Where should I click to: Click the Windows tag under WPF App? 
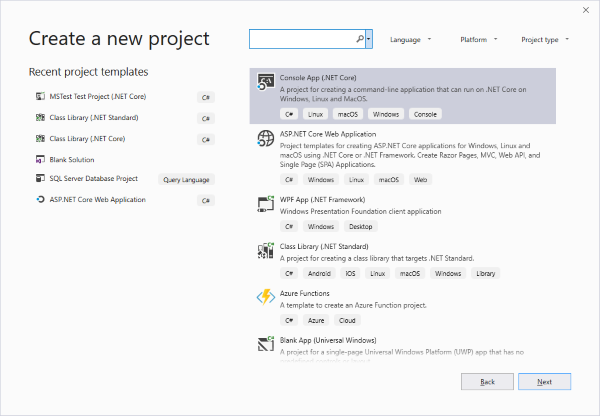[x=321, y=227]
